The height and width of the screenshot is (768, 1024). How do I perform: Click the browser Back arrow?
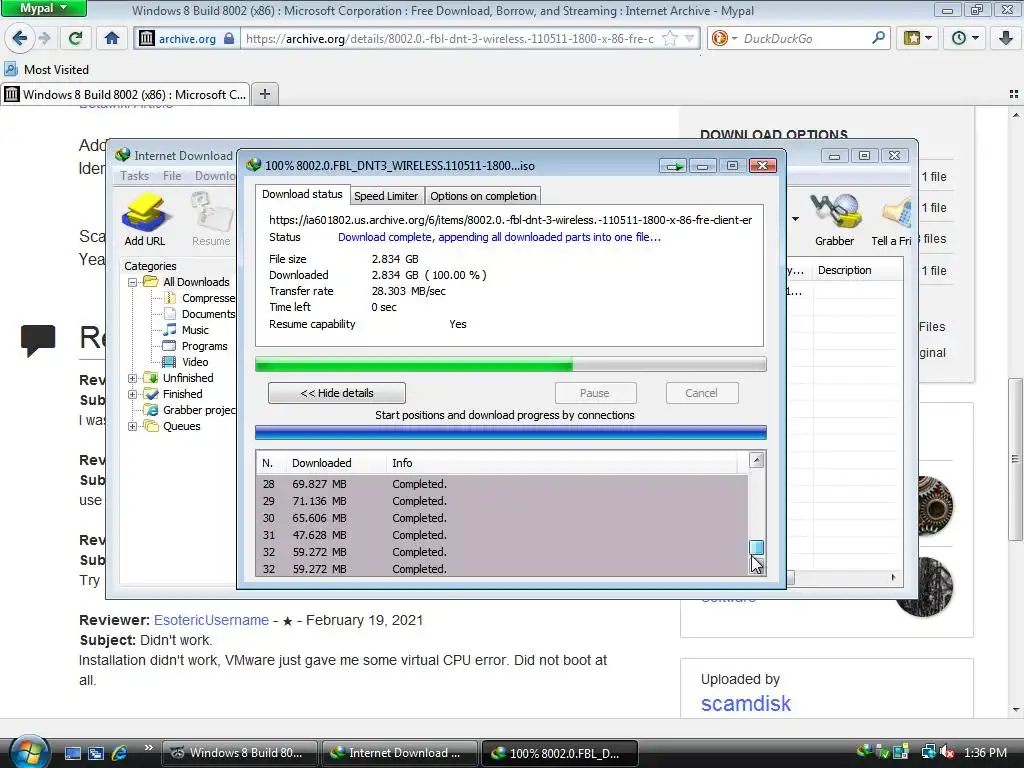pyautogui.click(x=20, y=39)
